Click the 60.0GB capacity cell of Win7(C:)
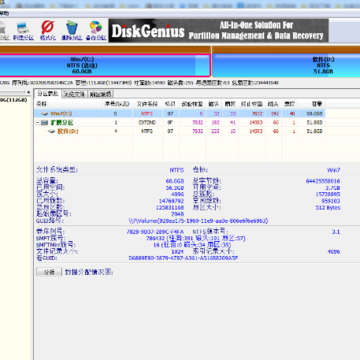The image size is (360, 360). [315, 114]
